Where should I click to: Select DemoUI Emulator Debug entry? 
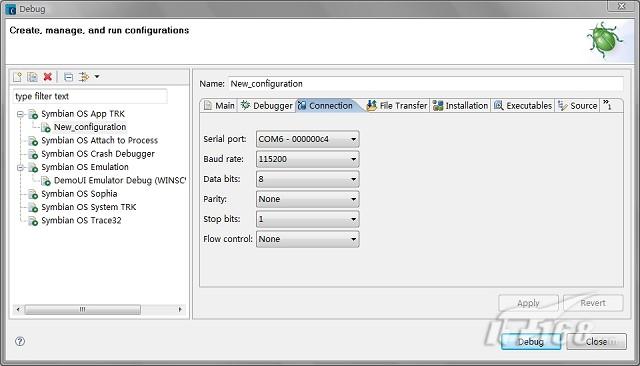[x=120, y=181]
